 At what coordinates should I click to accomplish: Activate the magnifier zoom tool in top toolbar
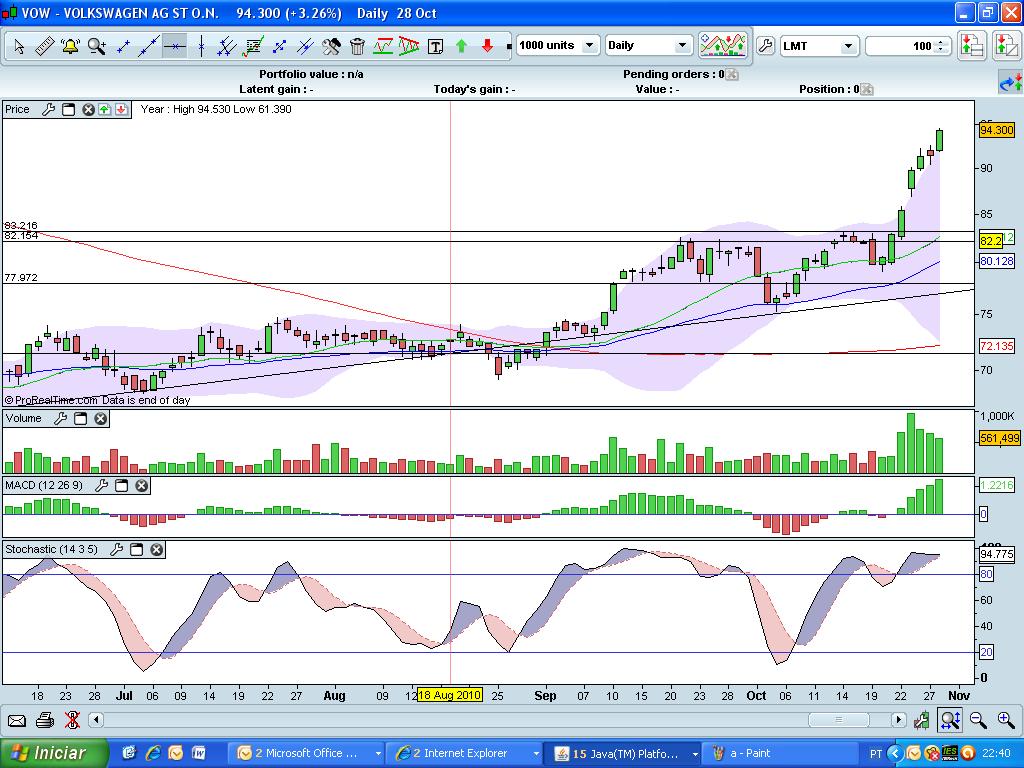click(97, 46)
